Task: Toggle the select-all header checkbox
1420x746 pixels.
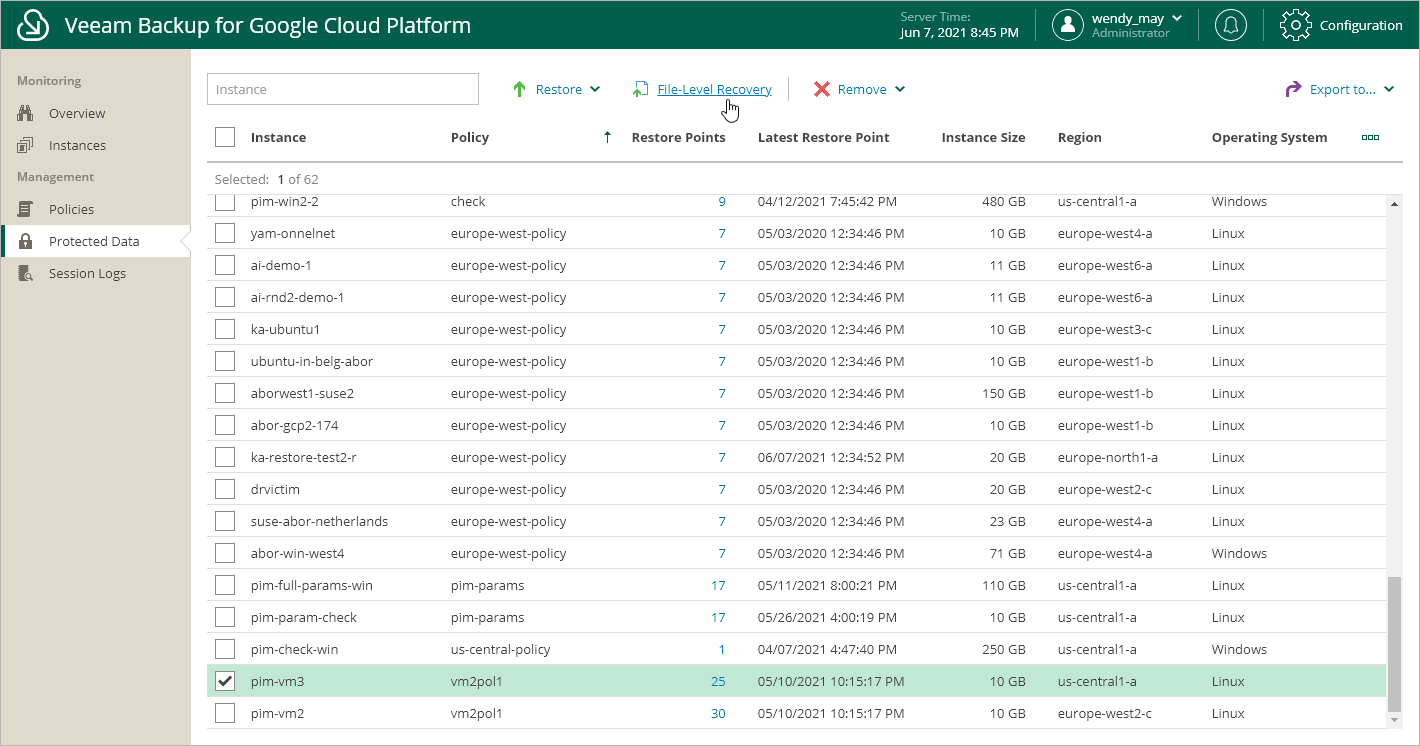Action: pos(225,137)
